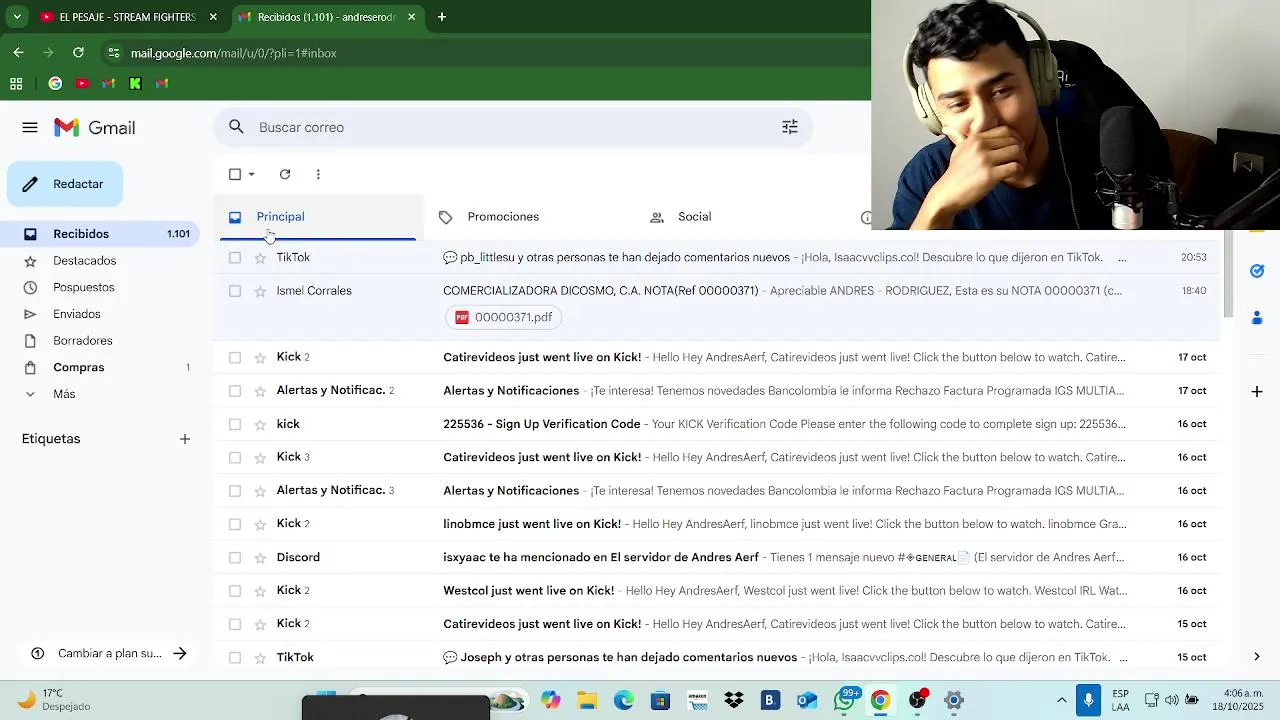Open search options filter icon
This screenshot has width=1280, height=720.
pyautogui.click(x=790, y=127)
